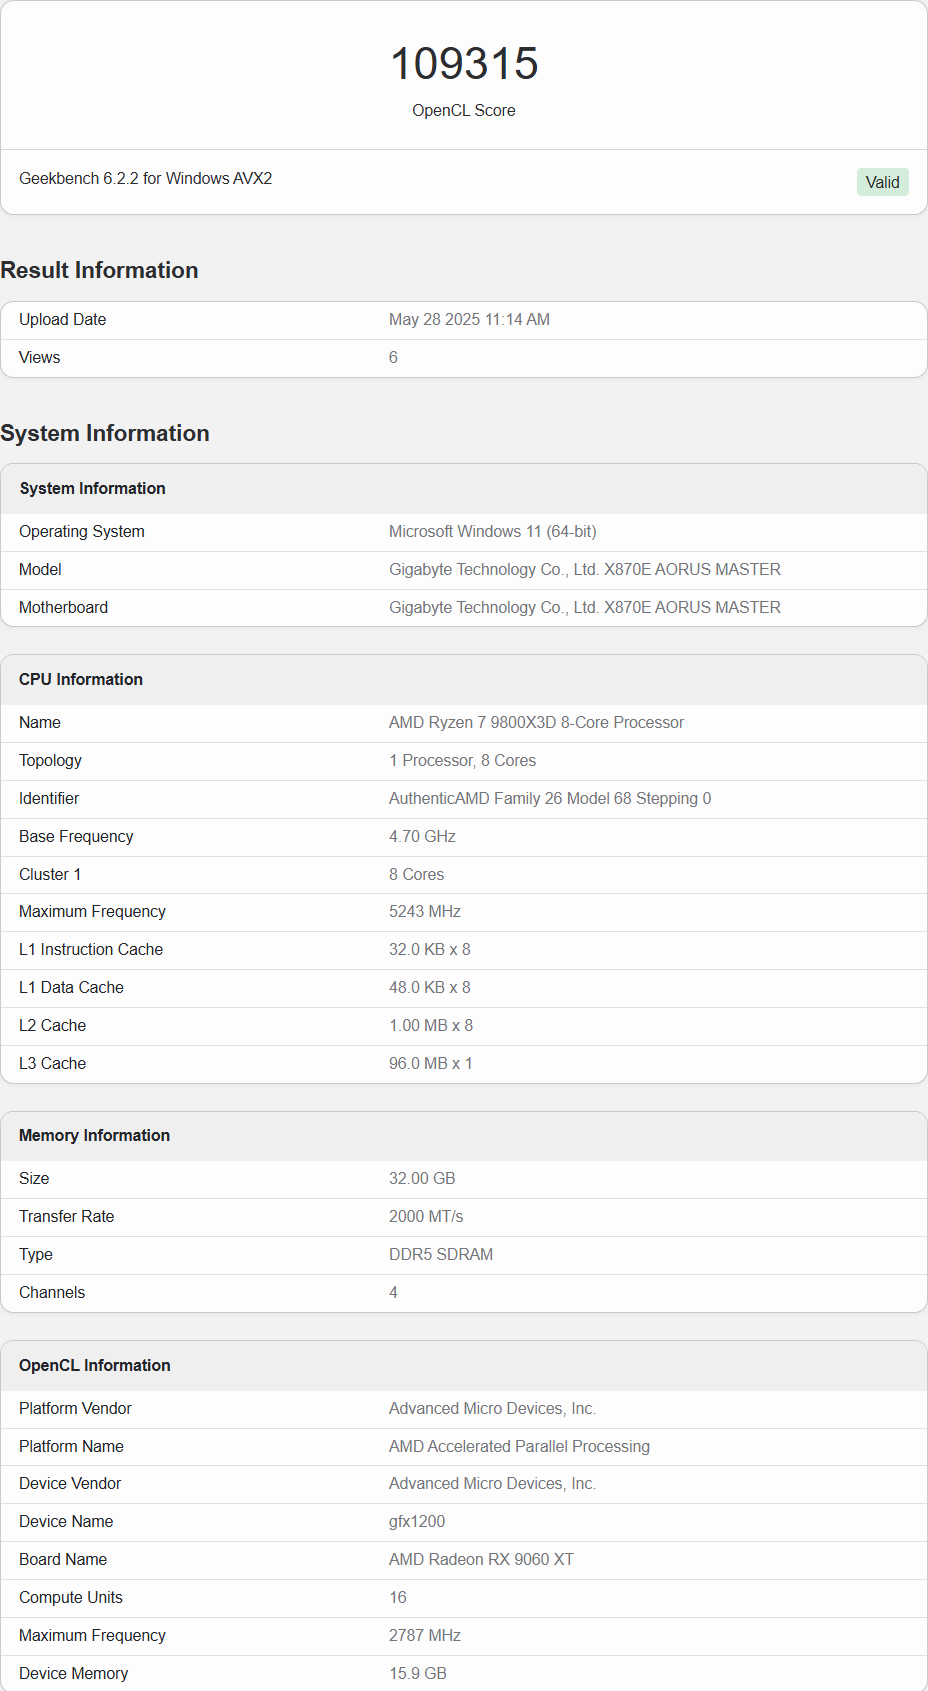Click the gfx1200 device name value
Viewport: 928px width, 1691px height.
tap(417, 1521)
